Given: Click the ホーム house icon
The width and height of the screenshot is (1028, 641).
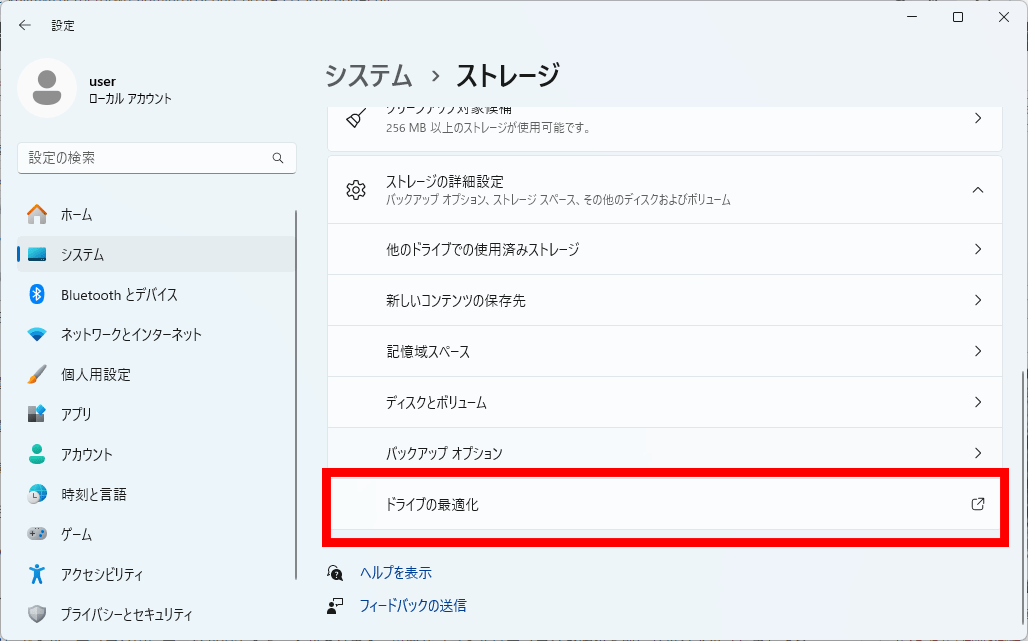Looking at the screenshot, I should (x=37, y=214).
